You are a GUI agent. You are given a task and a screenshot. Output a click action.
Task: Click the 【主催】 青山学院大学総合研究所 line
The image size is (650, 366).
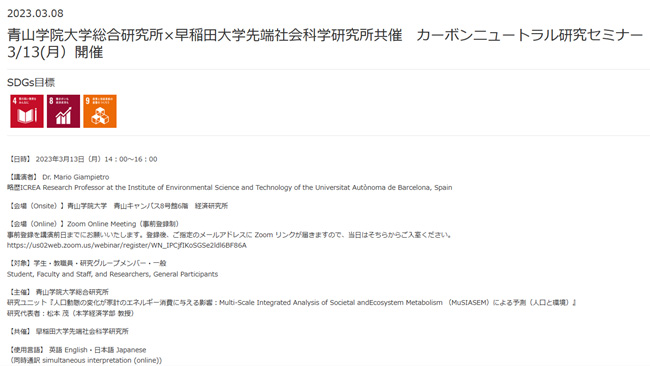pos(58,292)
